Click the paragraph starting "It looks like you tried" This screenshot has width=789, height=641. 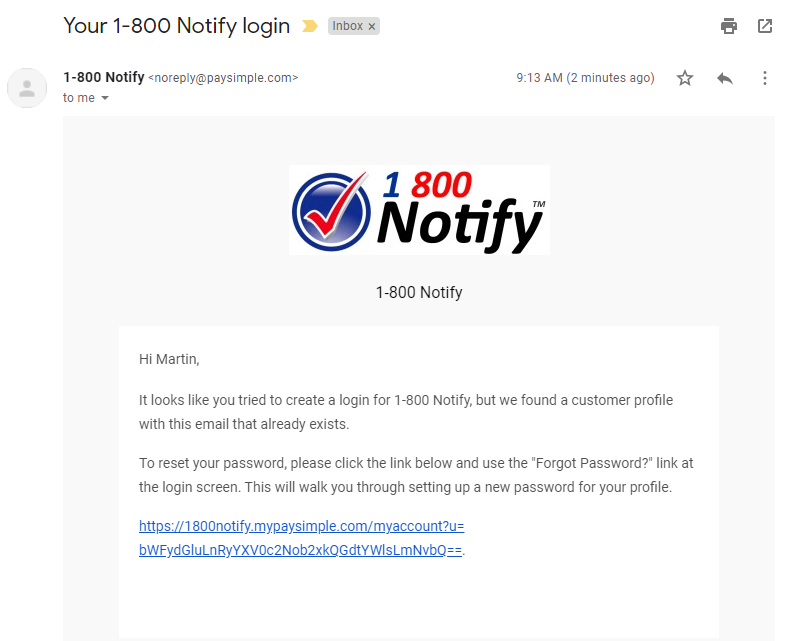pyautogui.click(x=405, y=411)
